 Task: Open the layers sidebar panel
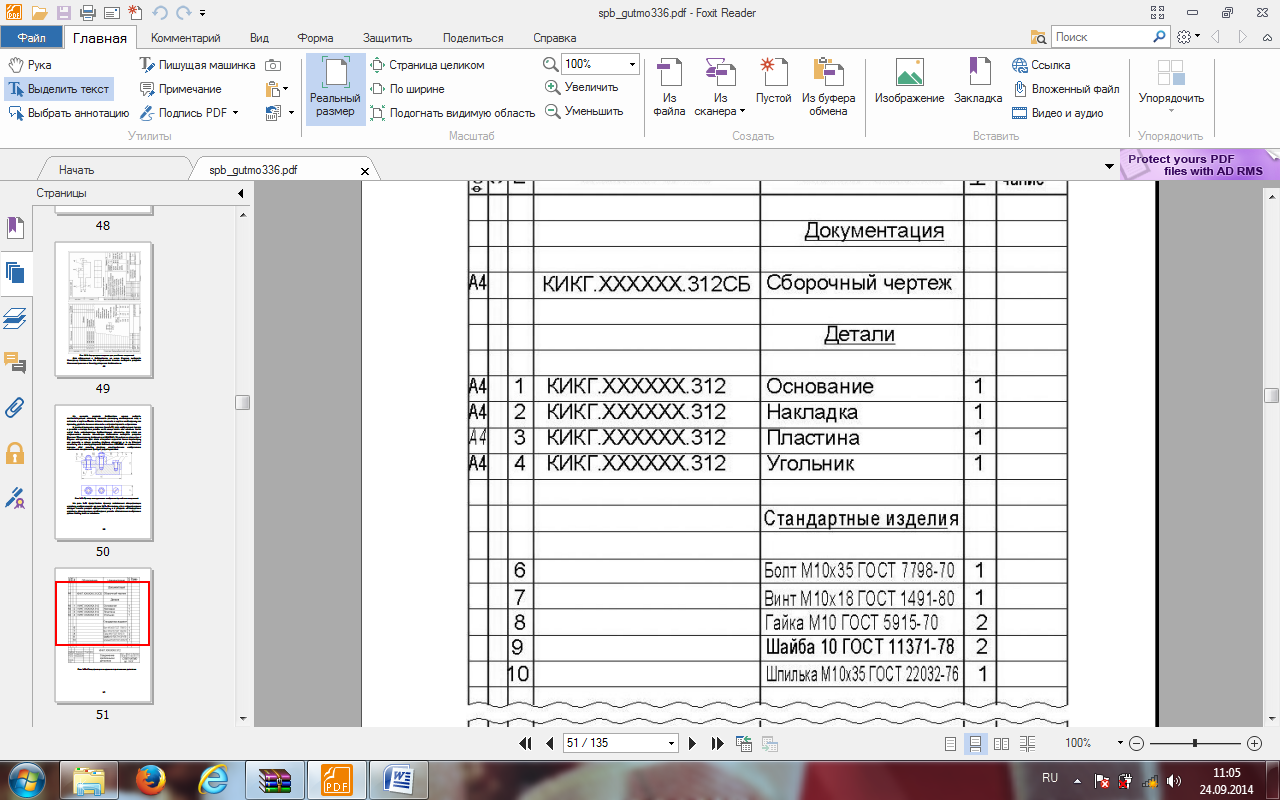15,318
